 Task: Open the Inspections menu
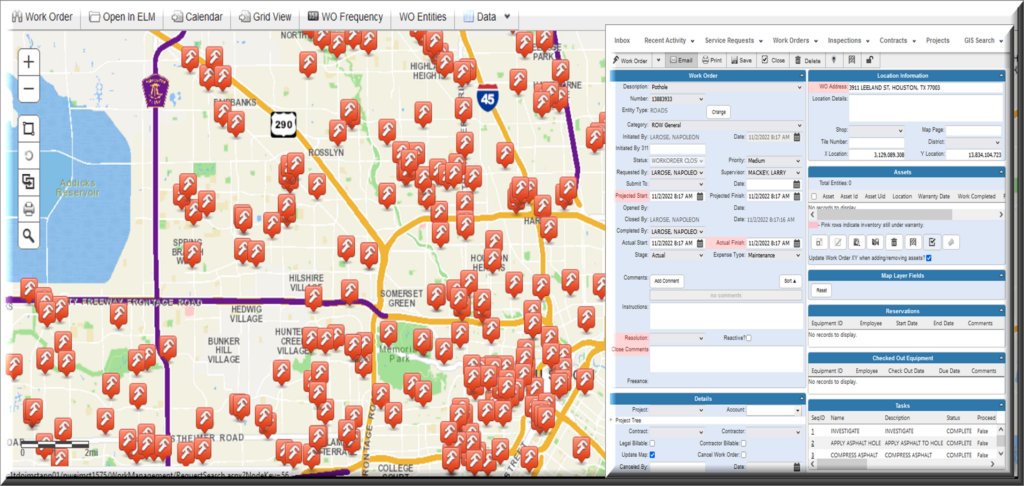[848, 40]
